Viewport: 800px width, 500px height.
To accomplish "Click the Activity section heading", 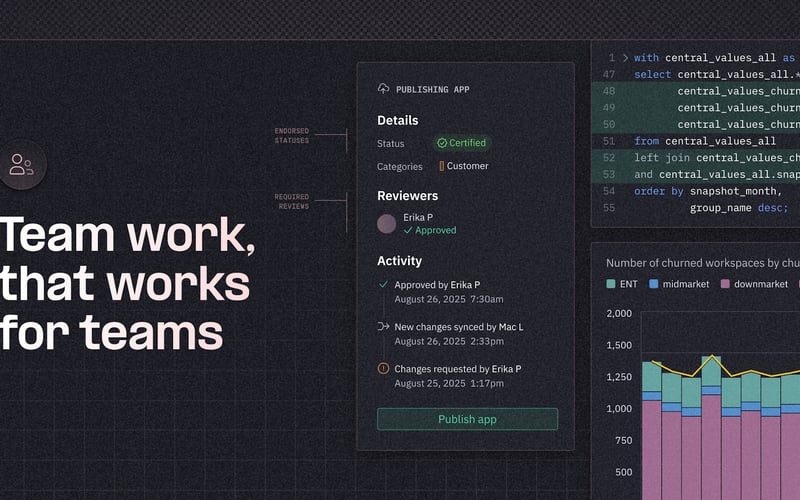I will pyautogui.click(x=399, y=261).
